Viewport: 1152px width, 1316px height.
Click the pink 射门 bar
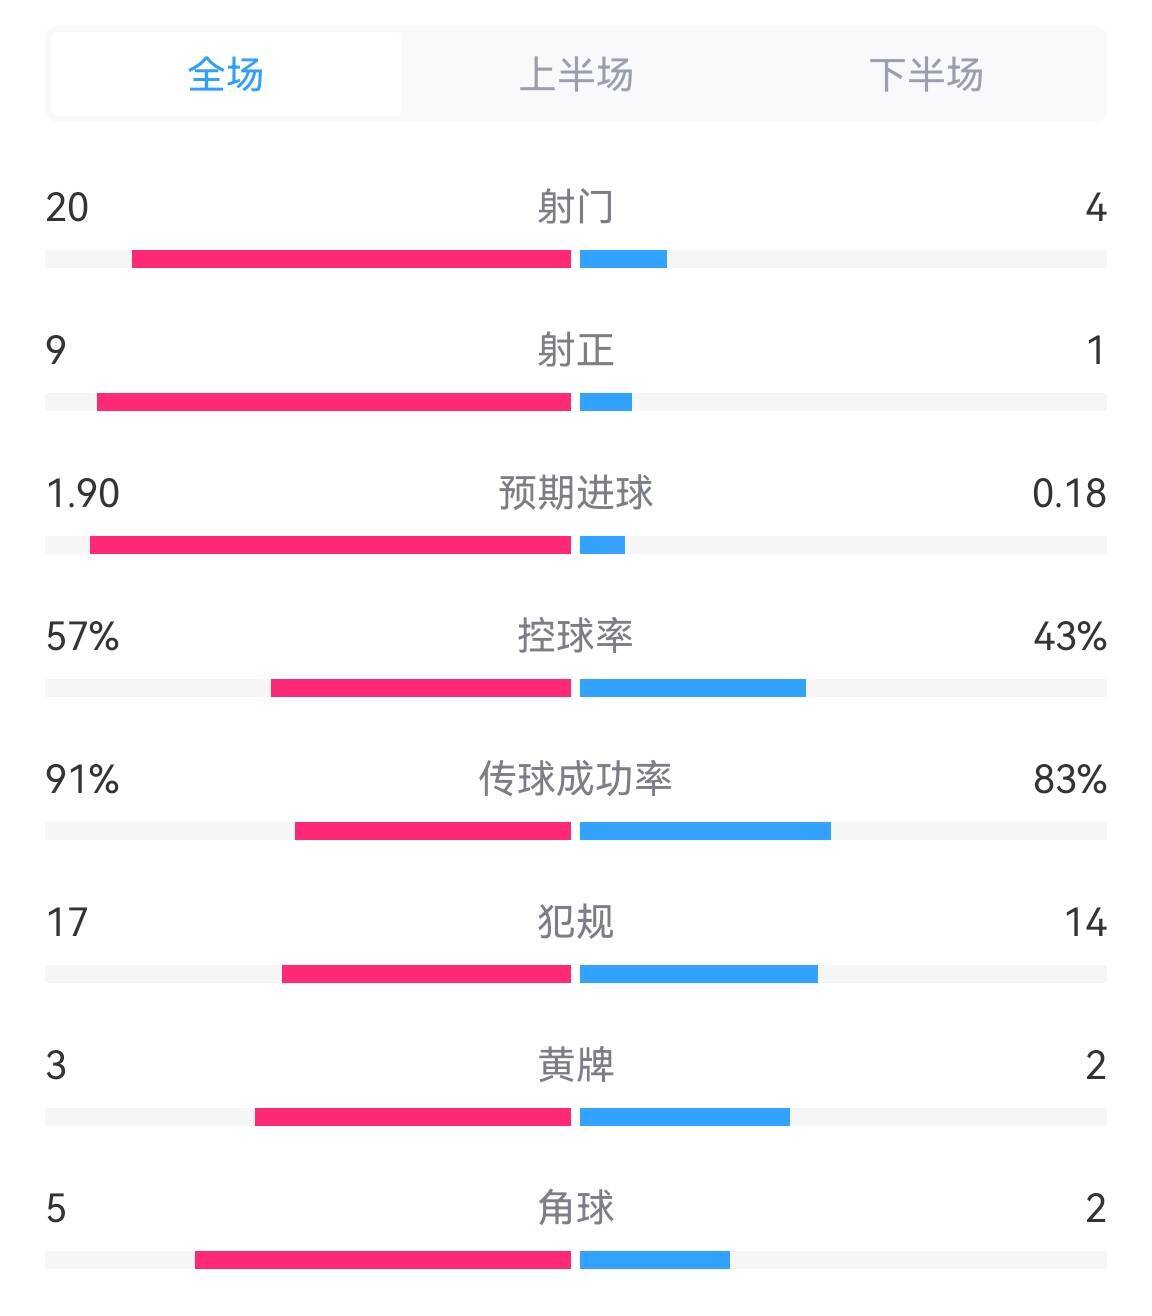351,259
